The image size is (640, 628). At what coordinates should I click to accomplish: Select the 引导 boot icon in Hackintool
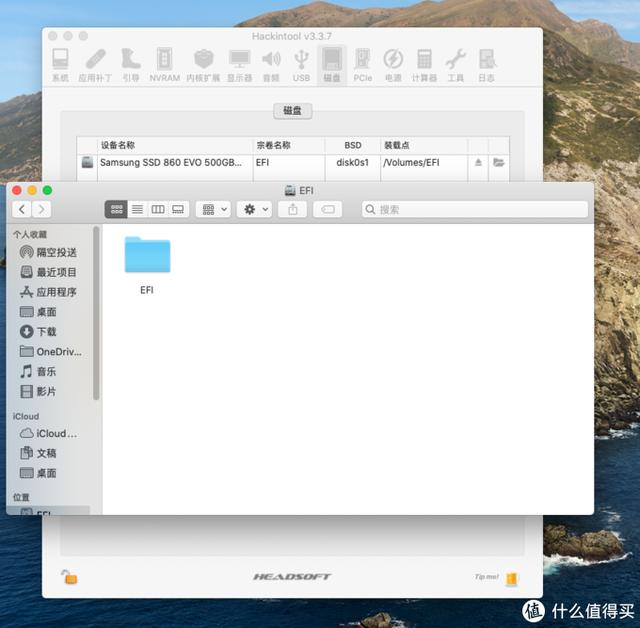tap(131, 65)
